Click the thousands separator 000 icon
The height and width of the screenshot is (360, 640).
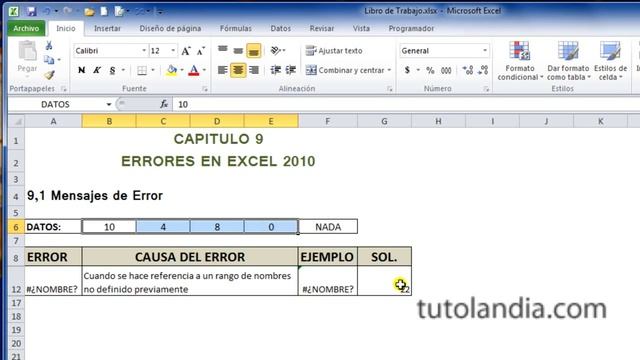tap(446, 70)
